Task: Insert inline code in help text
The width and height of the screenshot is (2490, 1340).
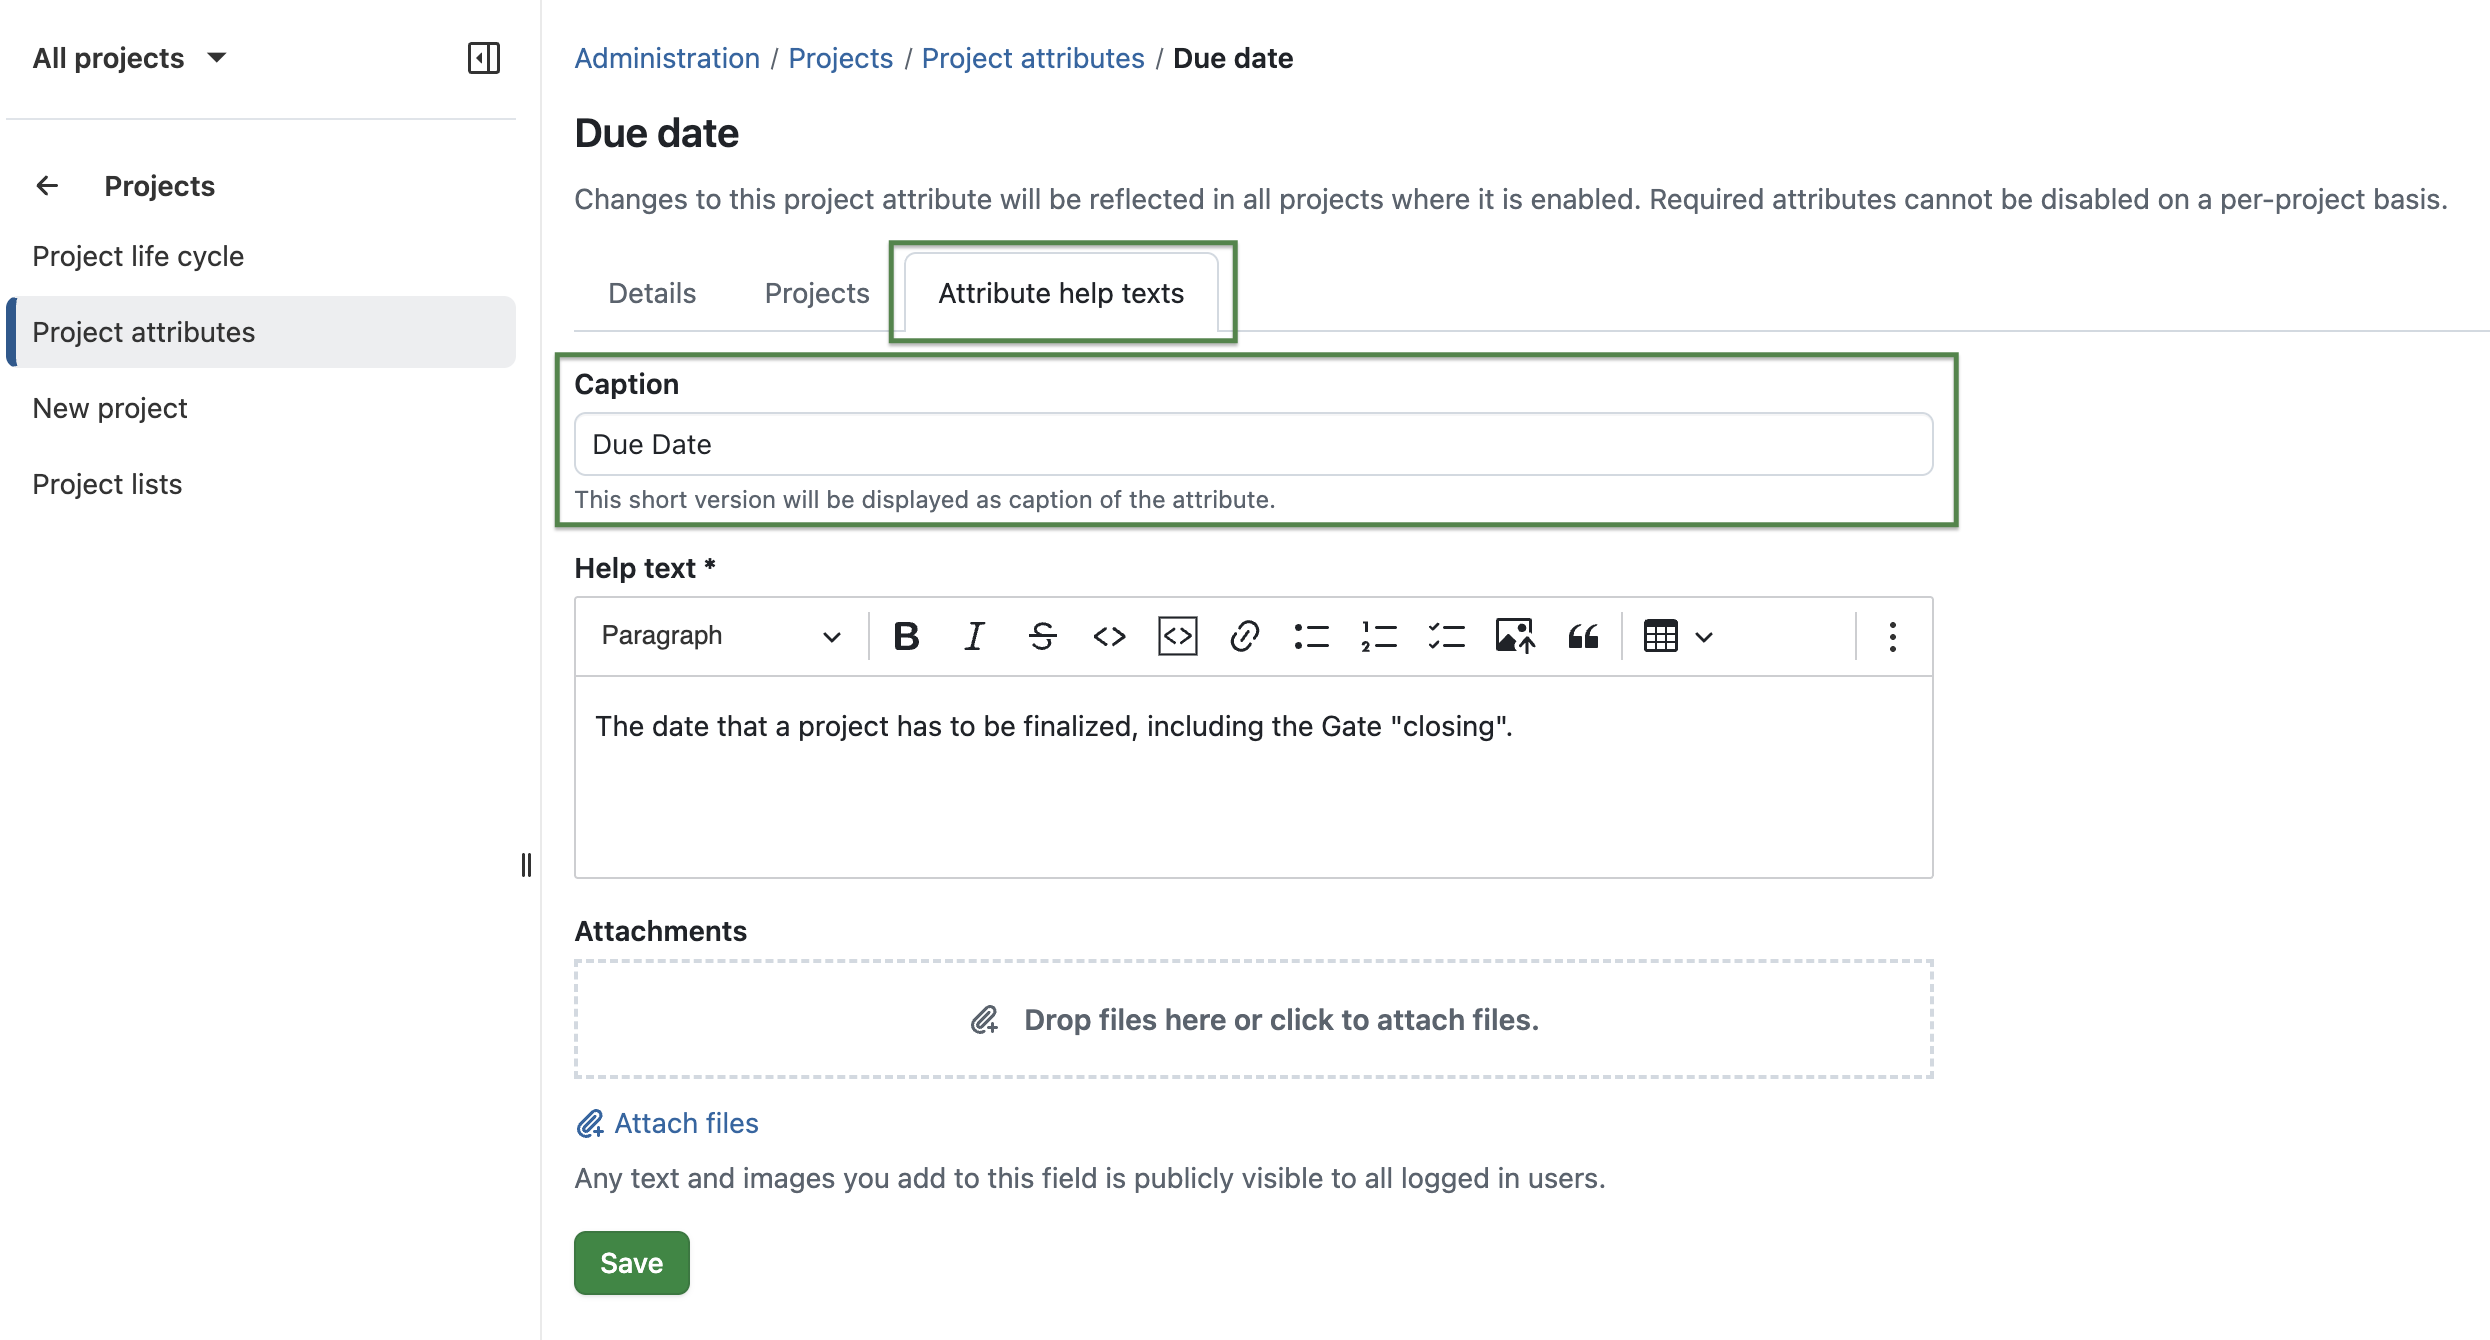Action: point(1109,636)
